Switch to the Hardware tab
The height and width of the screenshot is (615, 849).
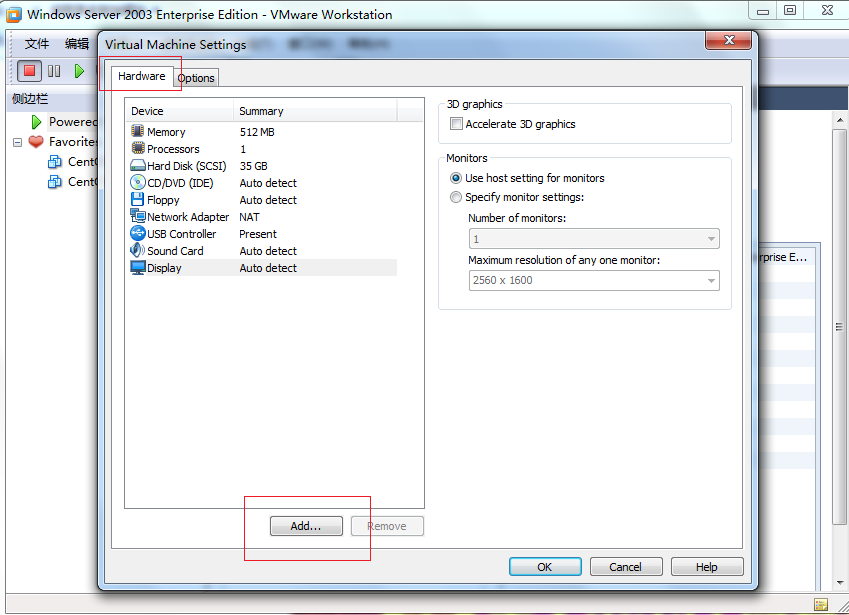142,76
